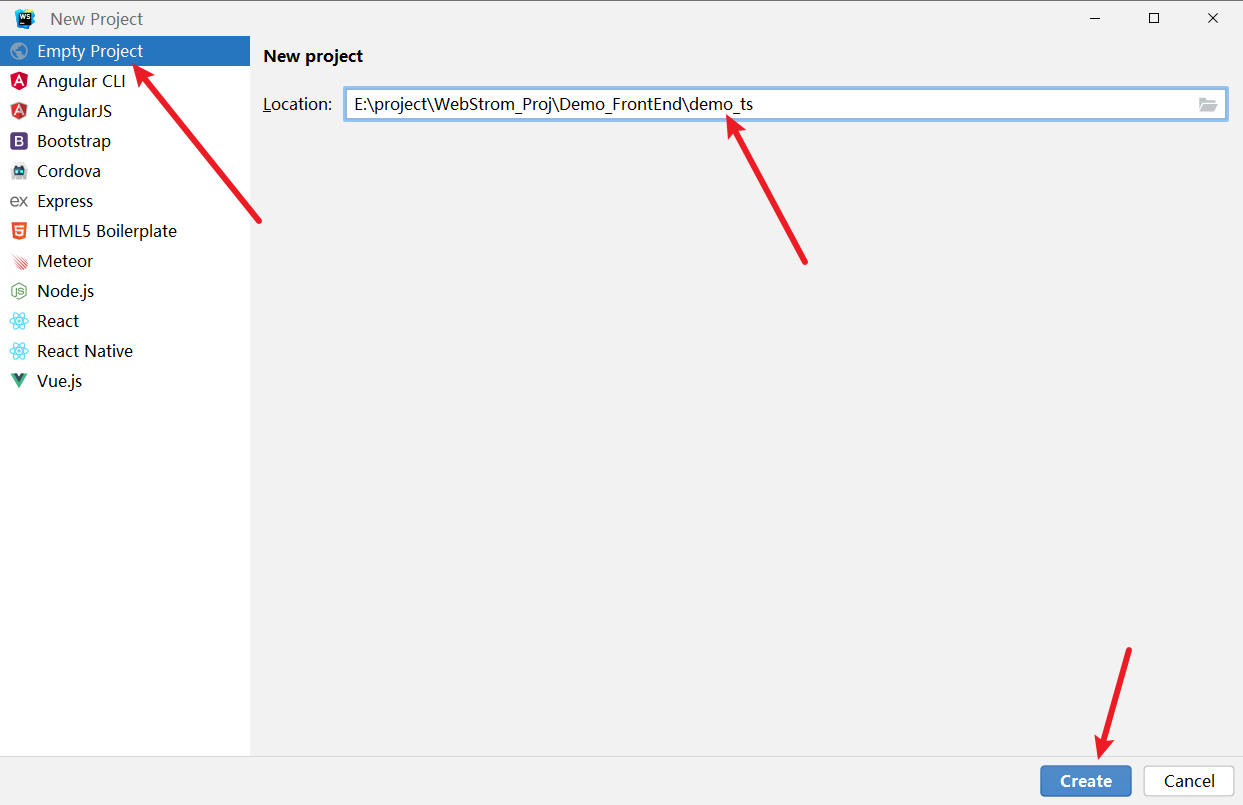Image resolution: width=1243 pixels, height=805 pixels.
Task: Minimize the New Project window
Action: click(x=1095, y=18)
